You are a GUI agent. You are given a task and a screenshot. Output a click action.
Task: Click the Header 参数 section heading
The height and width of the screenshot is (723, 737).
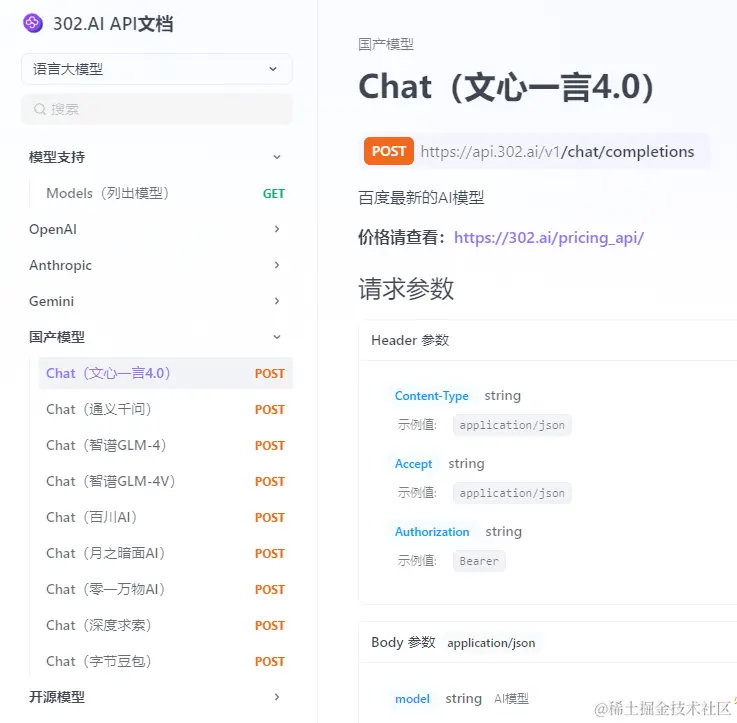410,340
